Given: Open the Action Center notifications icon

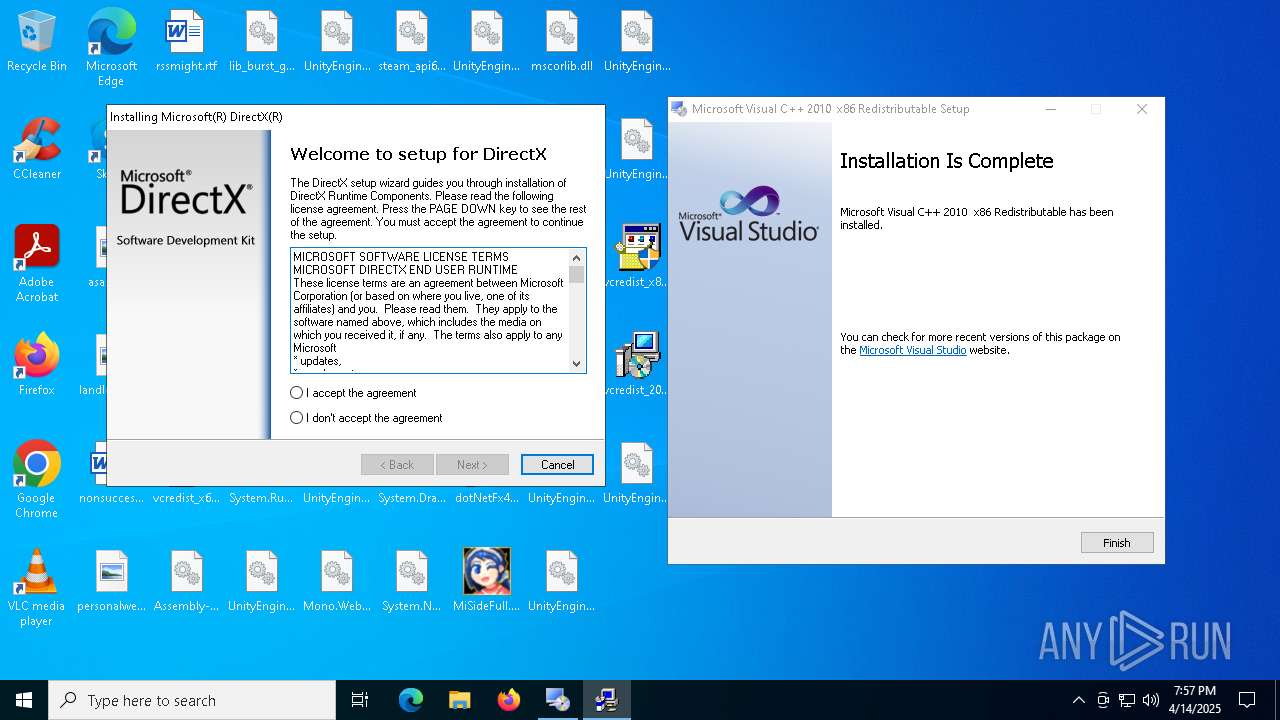Looking at the screenshot, I should (1247, 700).
